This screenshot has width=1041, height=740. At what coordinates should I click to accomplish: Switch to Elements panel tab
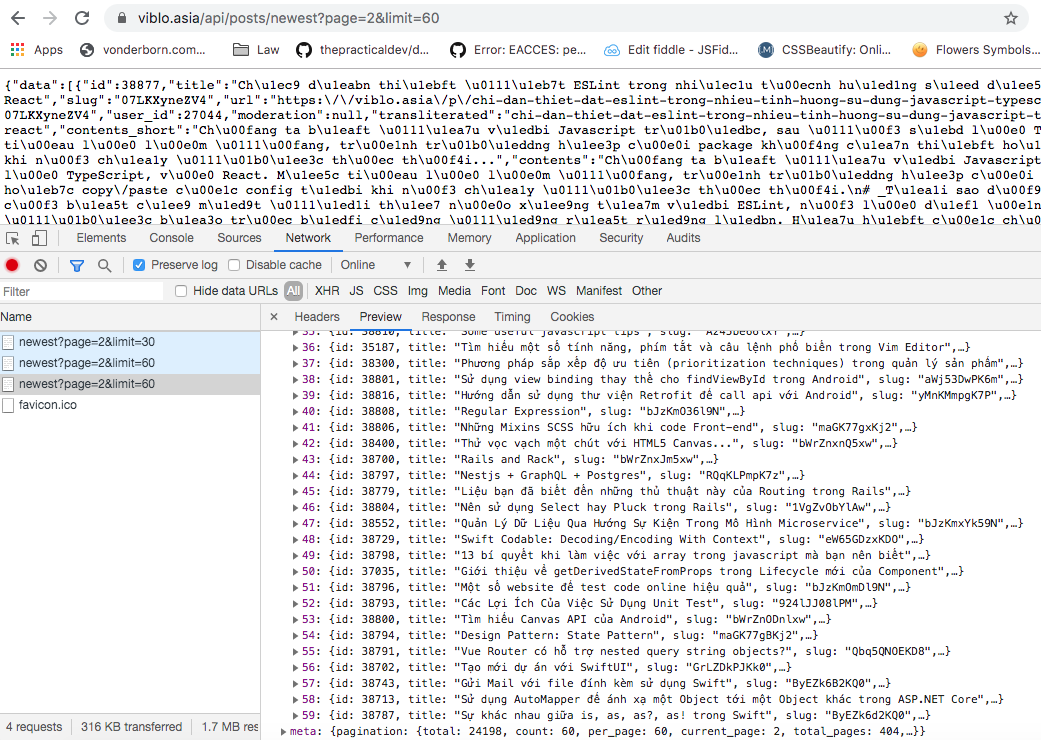click(x=101, y=238)
